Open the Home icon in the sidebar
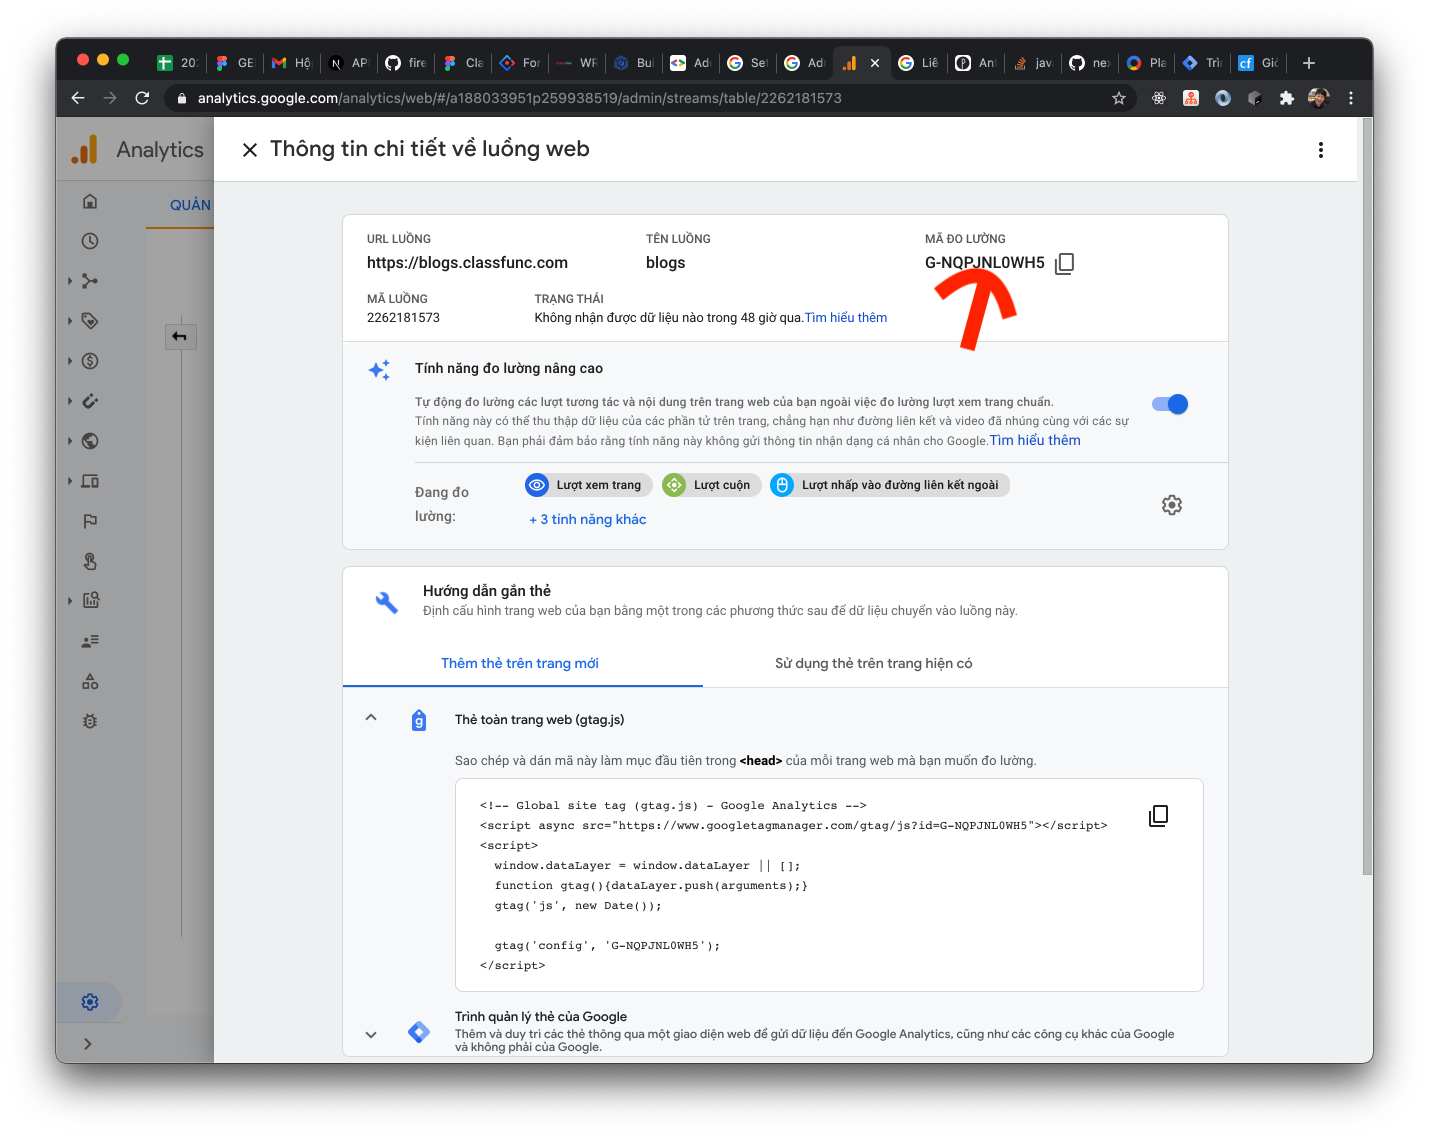The image size is (1429, 1137). click(x=90, y=201)
